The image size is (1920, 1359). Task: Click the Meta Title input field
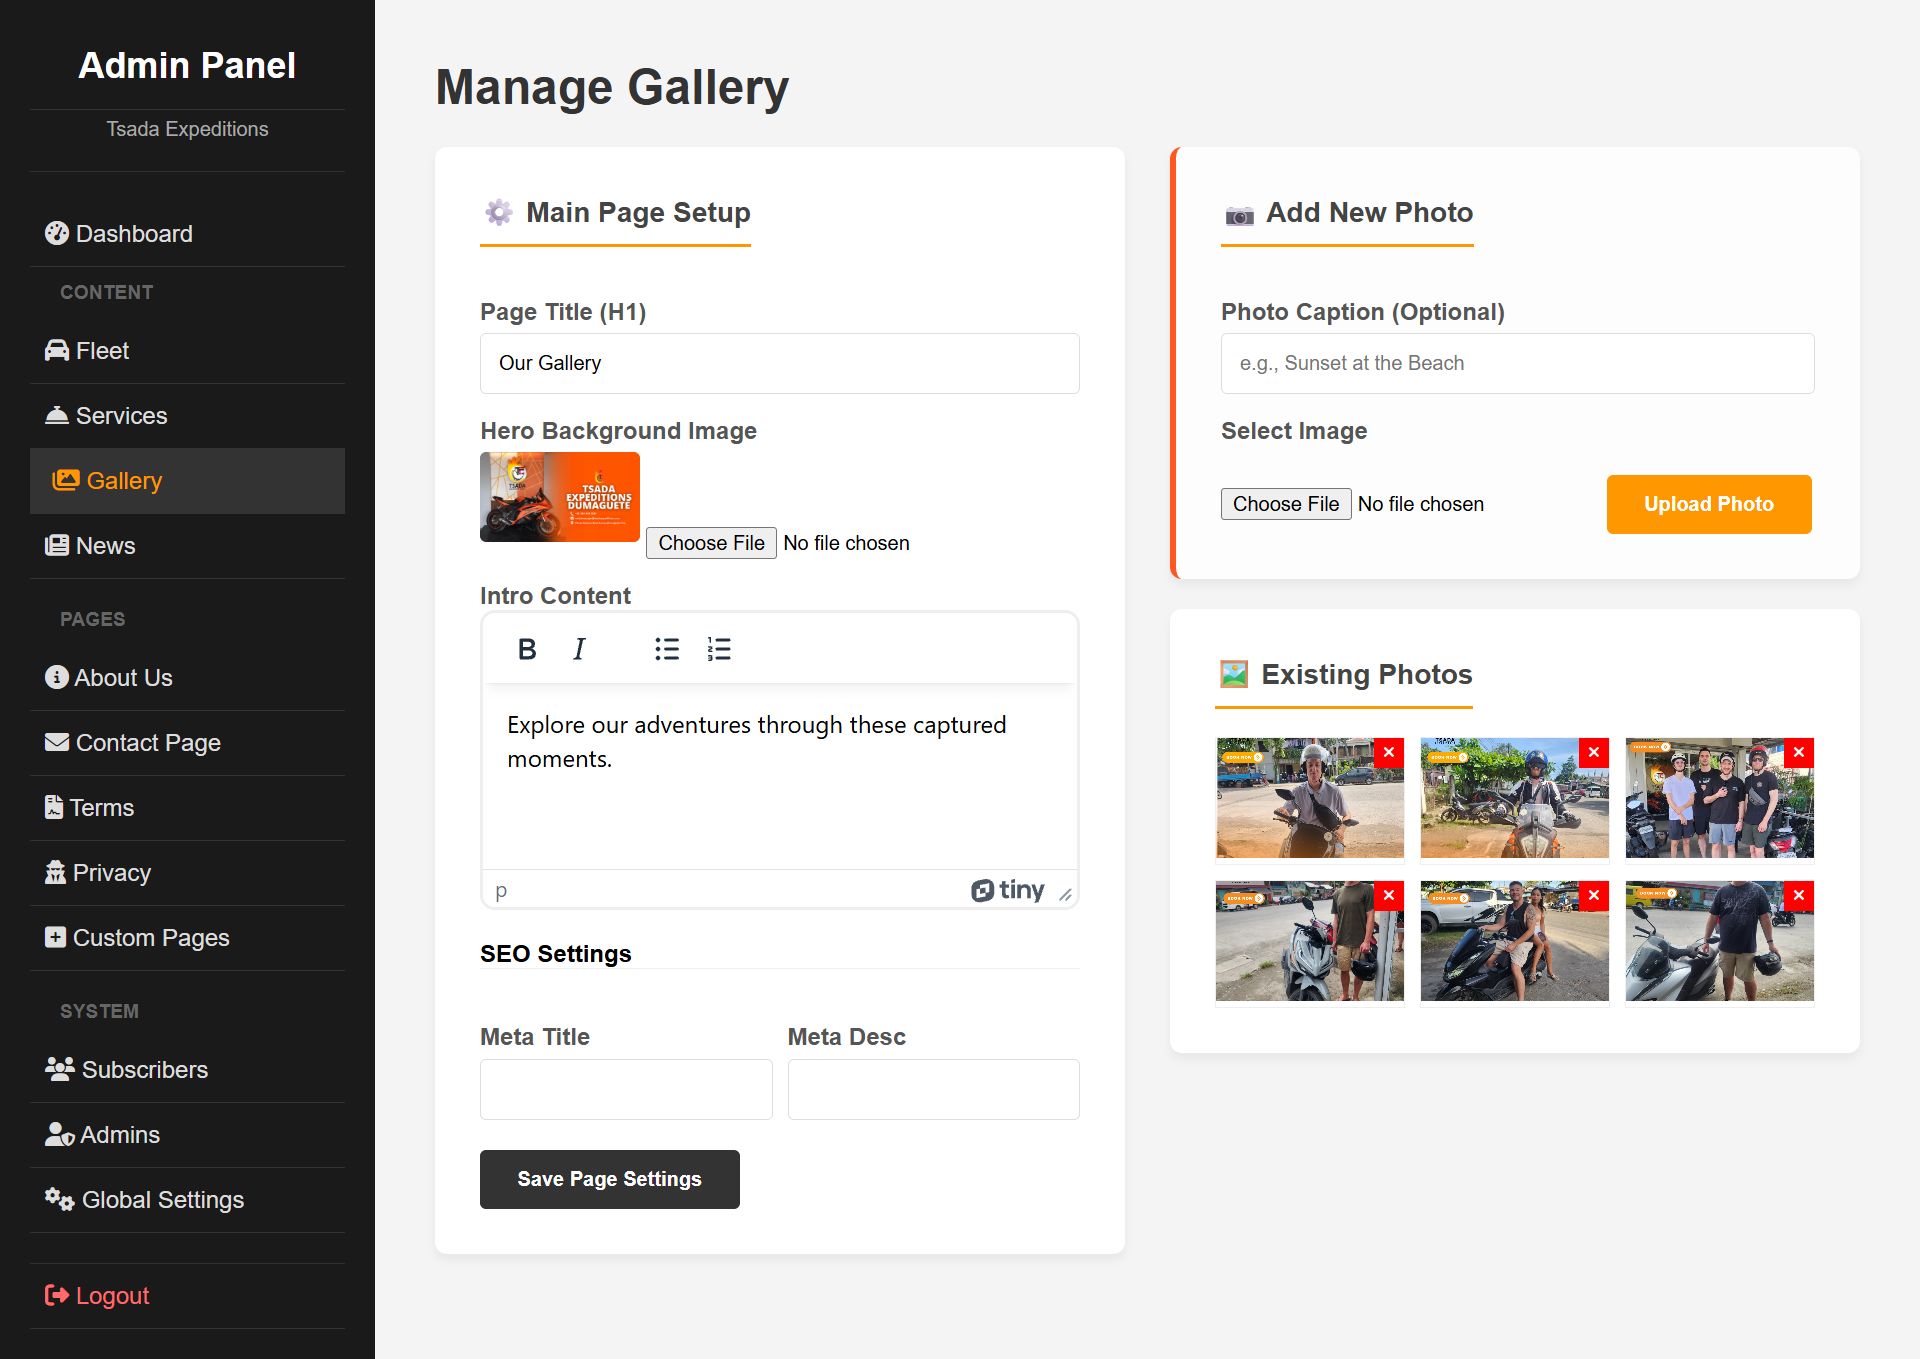point(626,1089)
